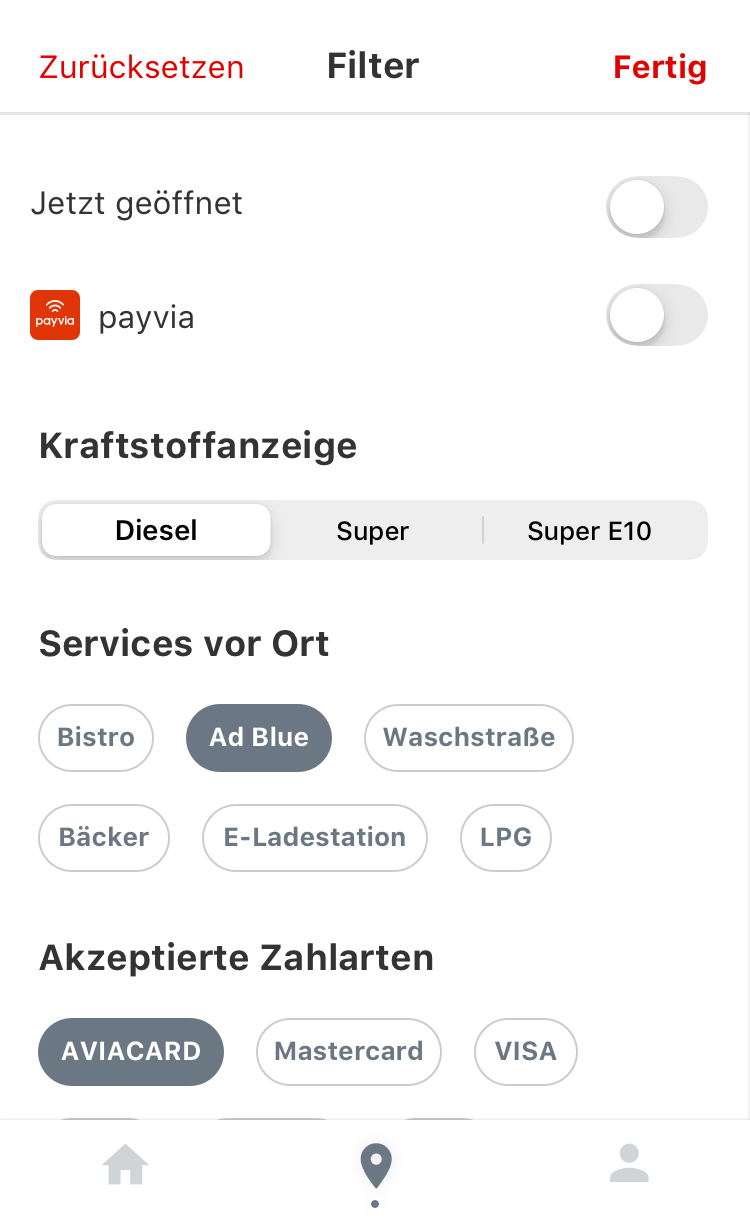Switch fuel display to Super
The width and height of the screenshot is (750, 1220).
[372, 531]
